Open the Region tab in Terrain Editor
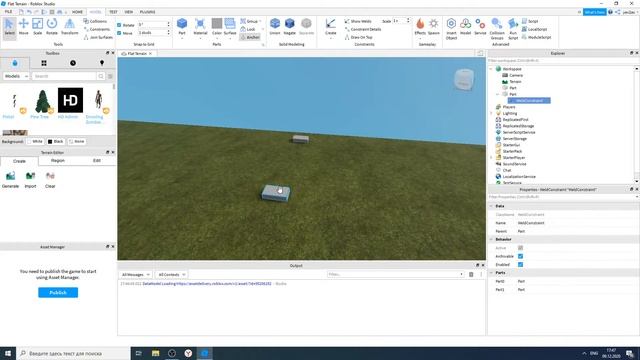This screenshot has width=640, height=360. (x=58, y=161)
